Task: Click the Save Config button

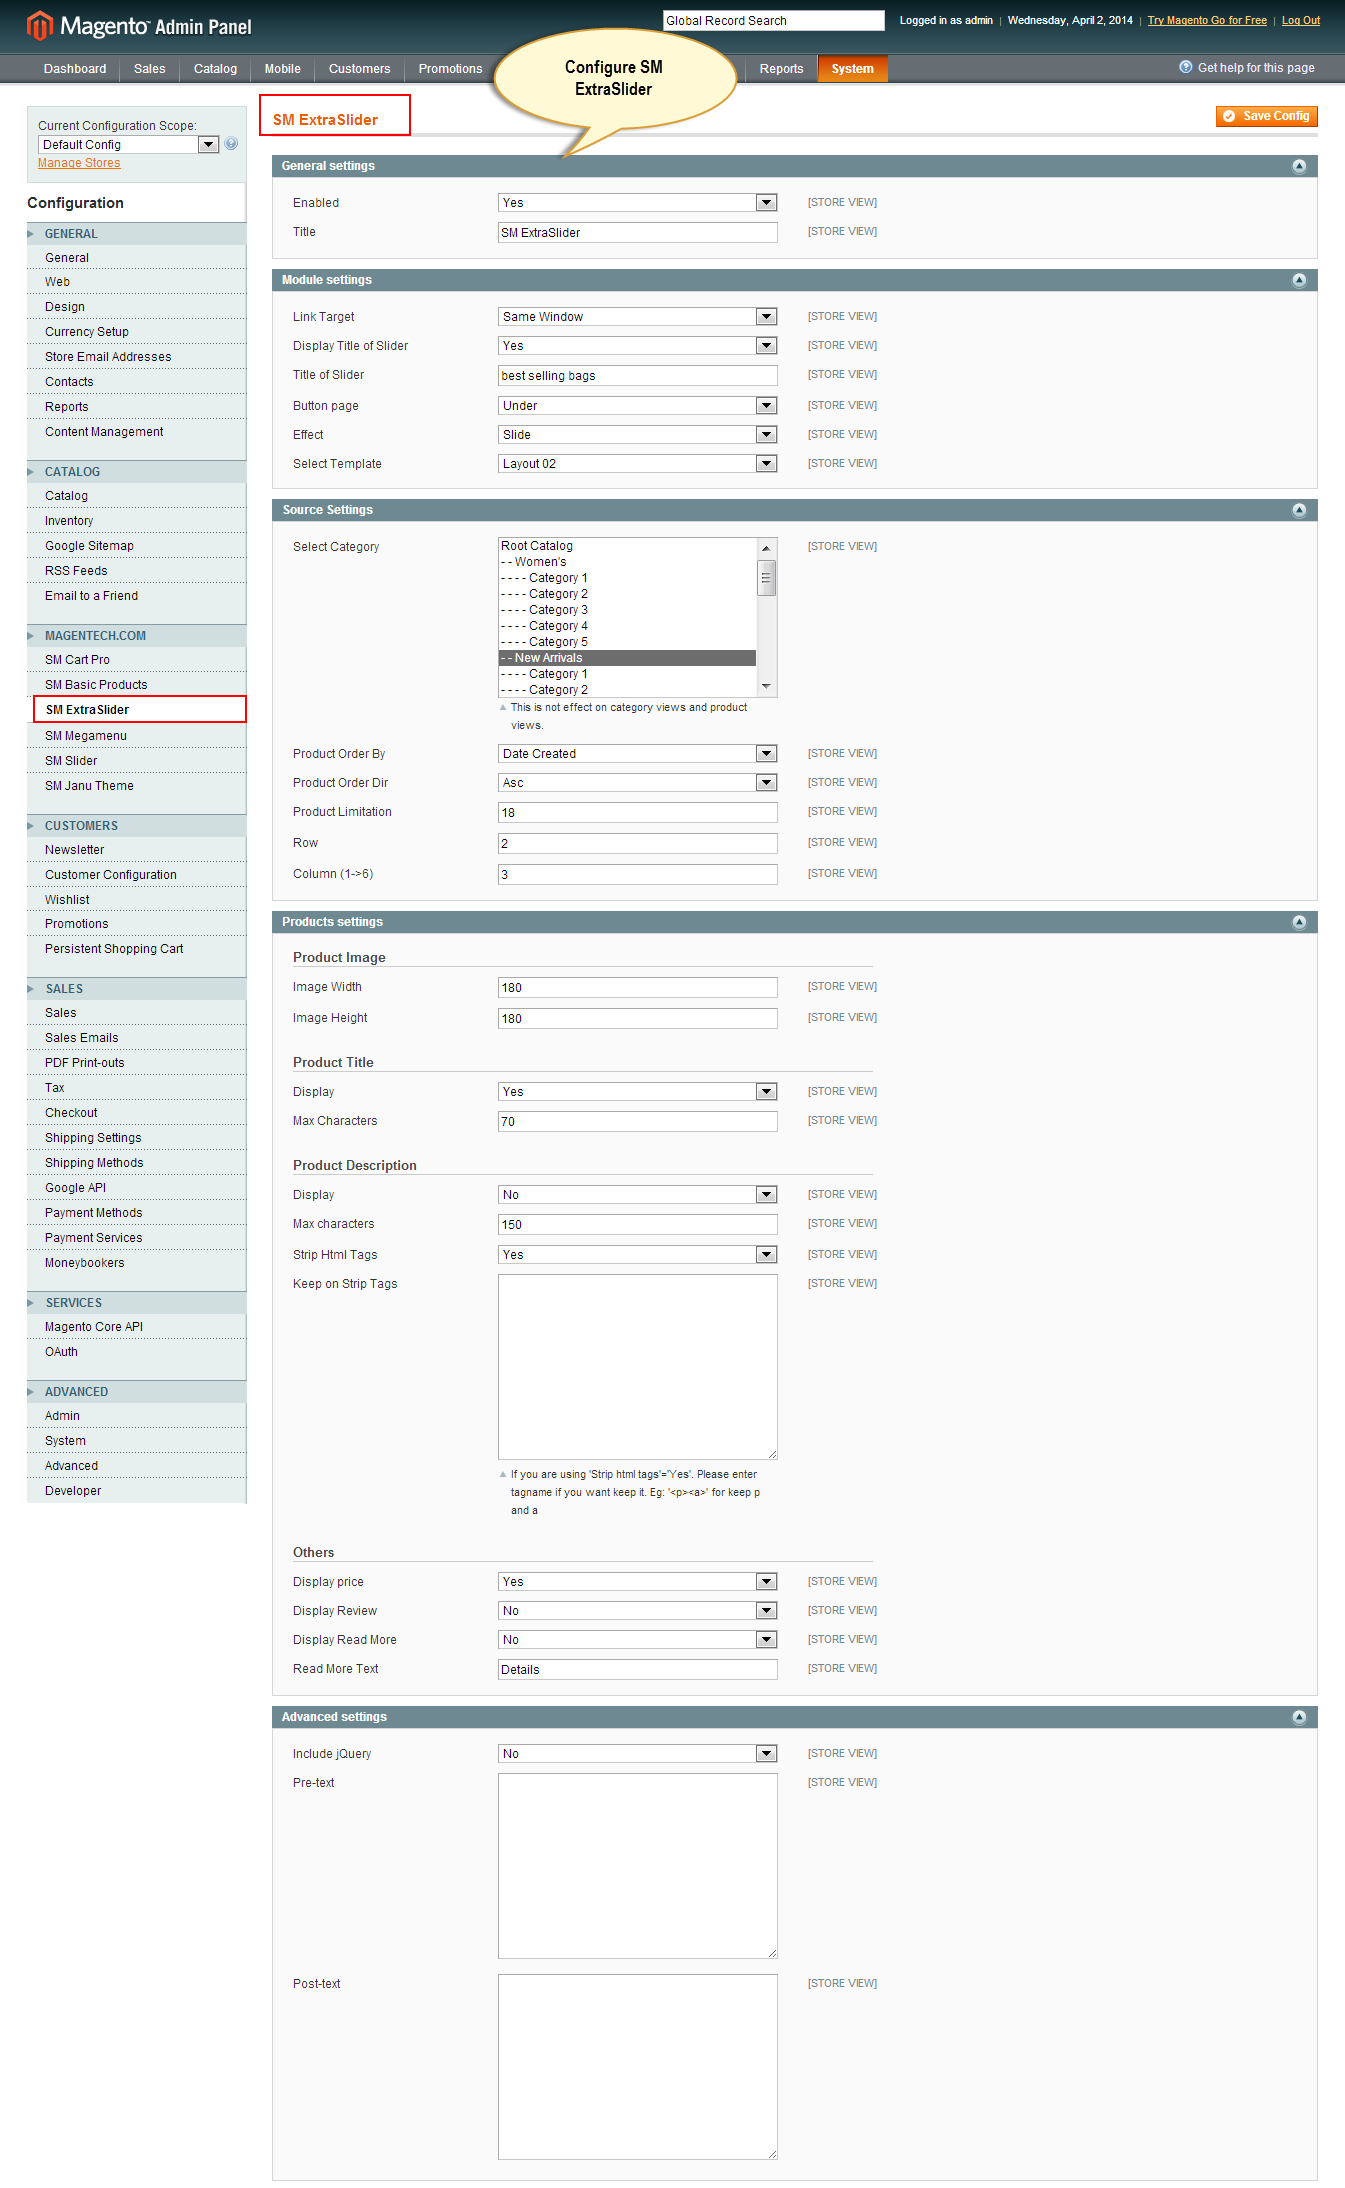Action: coord(1267,116)
